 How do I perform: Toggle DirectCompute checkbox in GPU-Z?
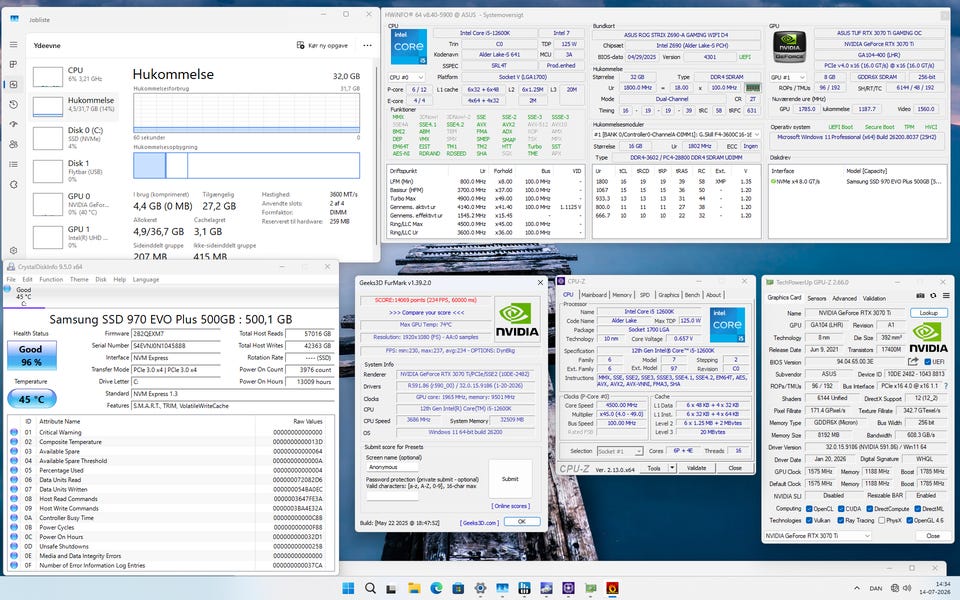(x=869, y=509)
